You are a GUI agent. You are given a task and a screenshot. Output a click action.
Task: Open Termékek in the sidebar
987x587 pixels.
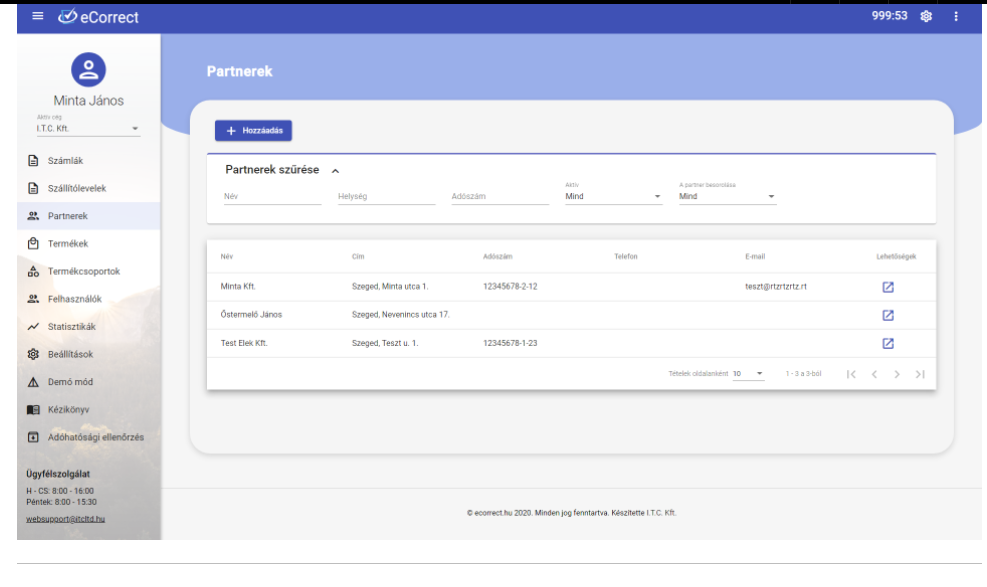[x=88, y=243]
